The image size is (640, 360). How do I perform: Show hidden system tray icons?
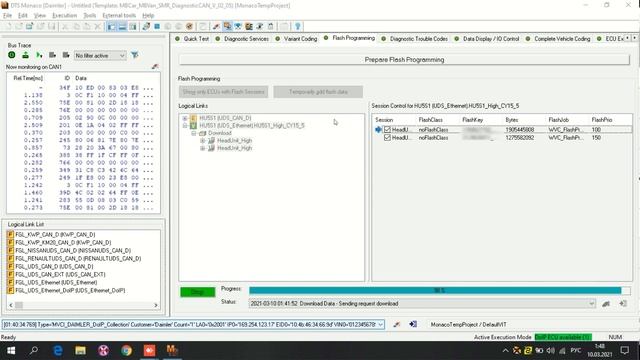pos(505,350)
